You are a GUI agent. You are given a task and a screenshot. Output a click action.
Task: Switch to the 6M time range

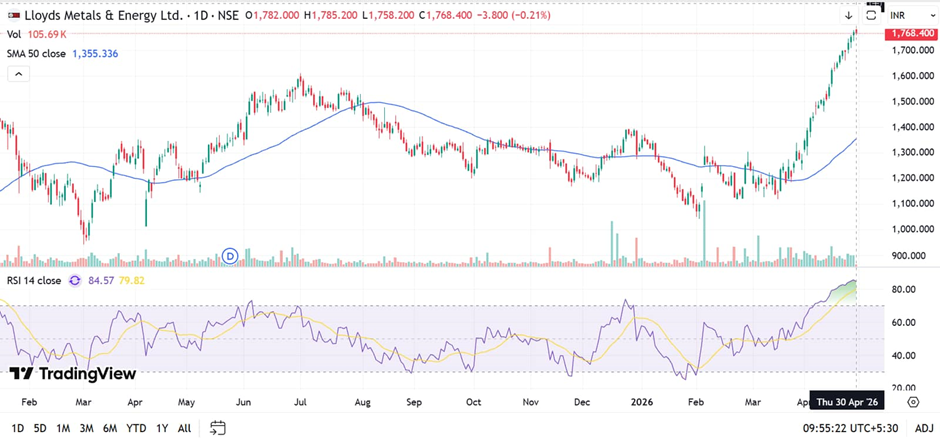(x=110, y=428)
